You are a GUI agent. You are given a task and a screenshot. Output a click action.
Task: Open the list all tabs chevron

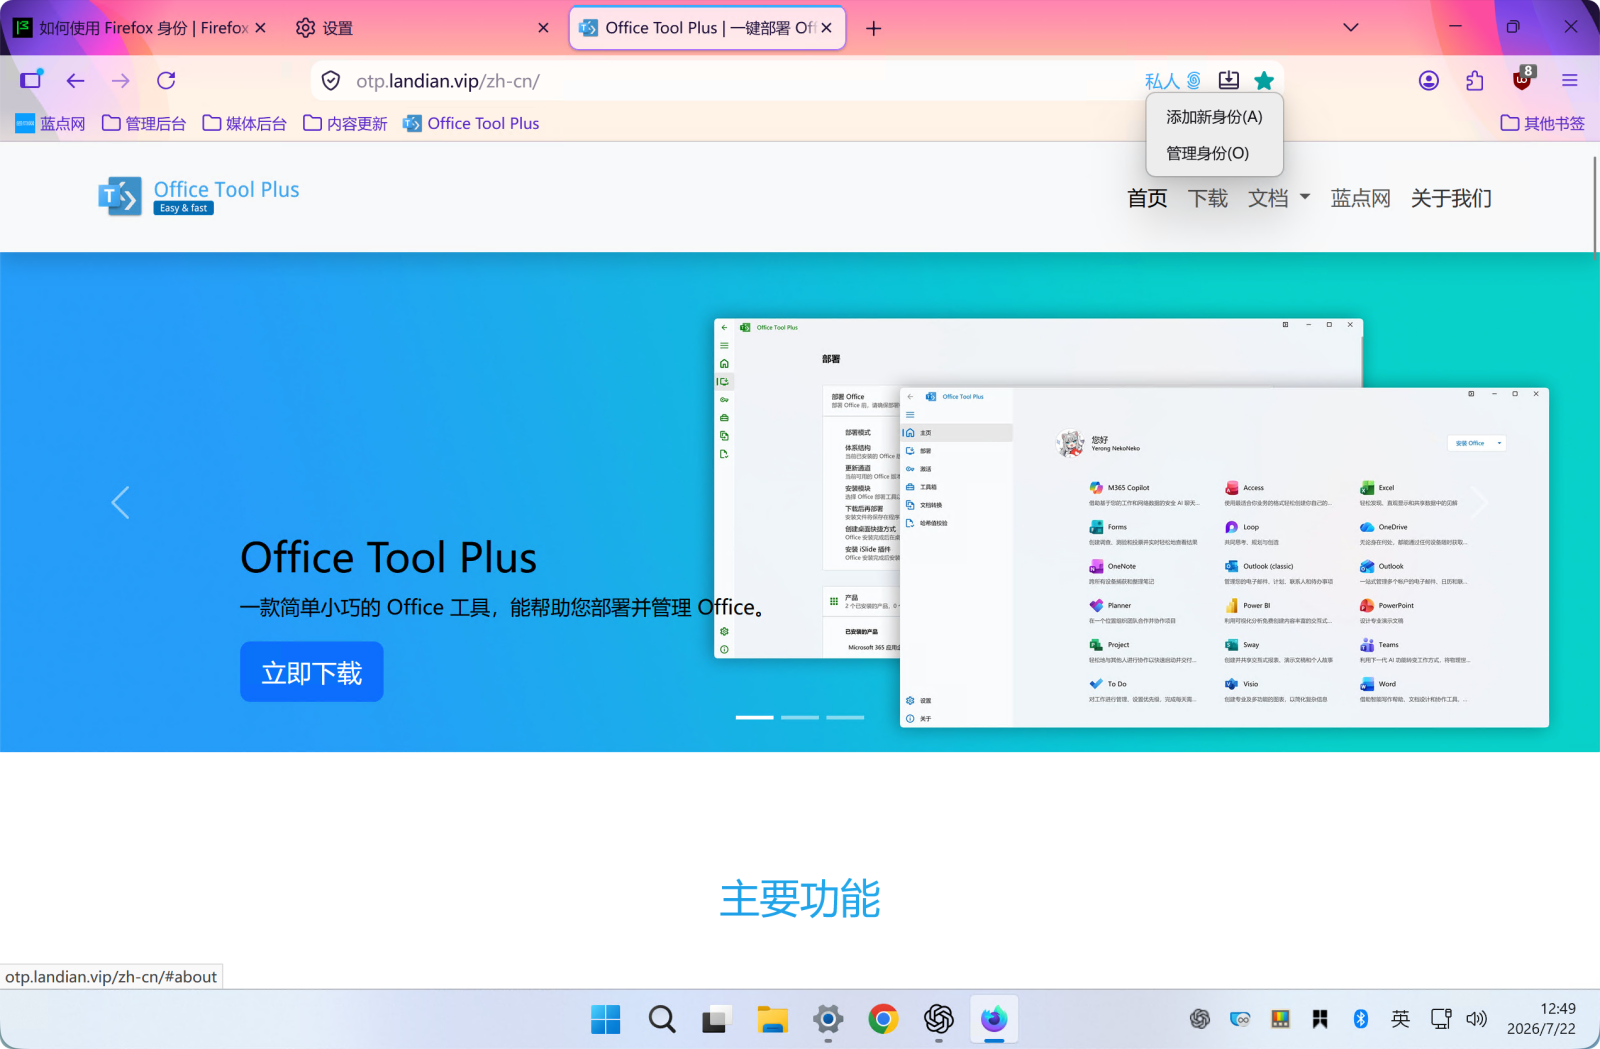pyautogui.click(x=1351, y=28)
